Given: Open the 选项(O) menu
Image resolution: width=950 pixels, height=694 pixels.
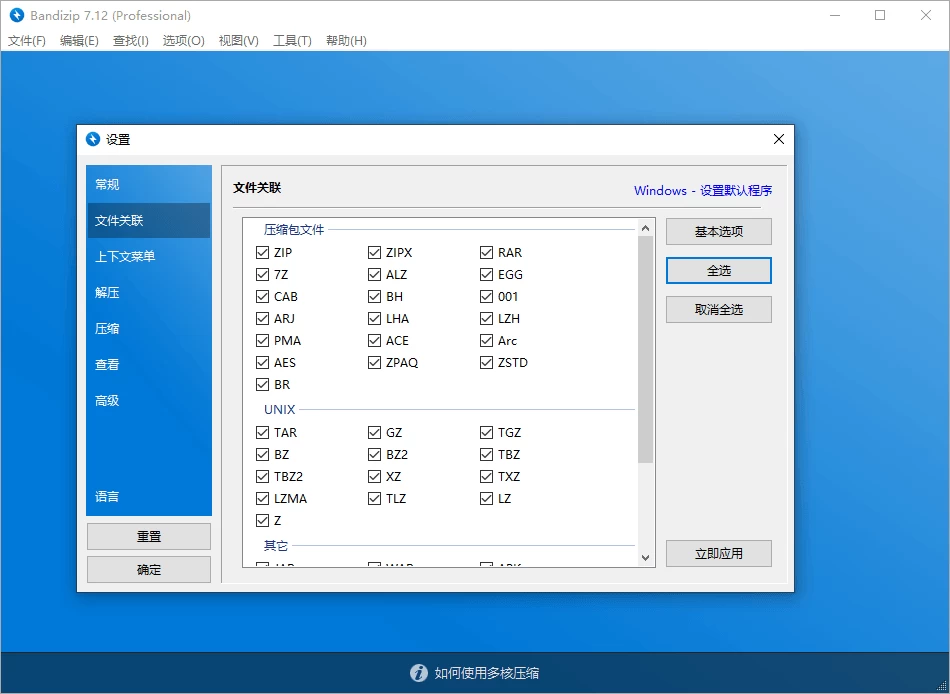Looking at the screenshot, I should 183,40.
